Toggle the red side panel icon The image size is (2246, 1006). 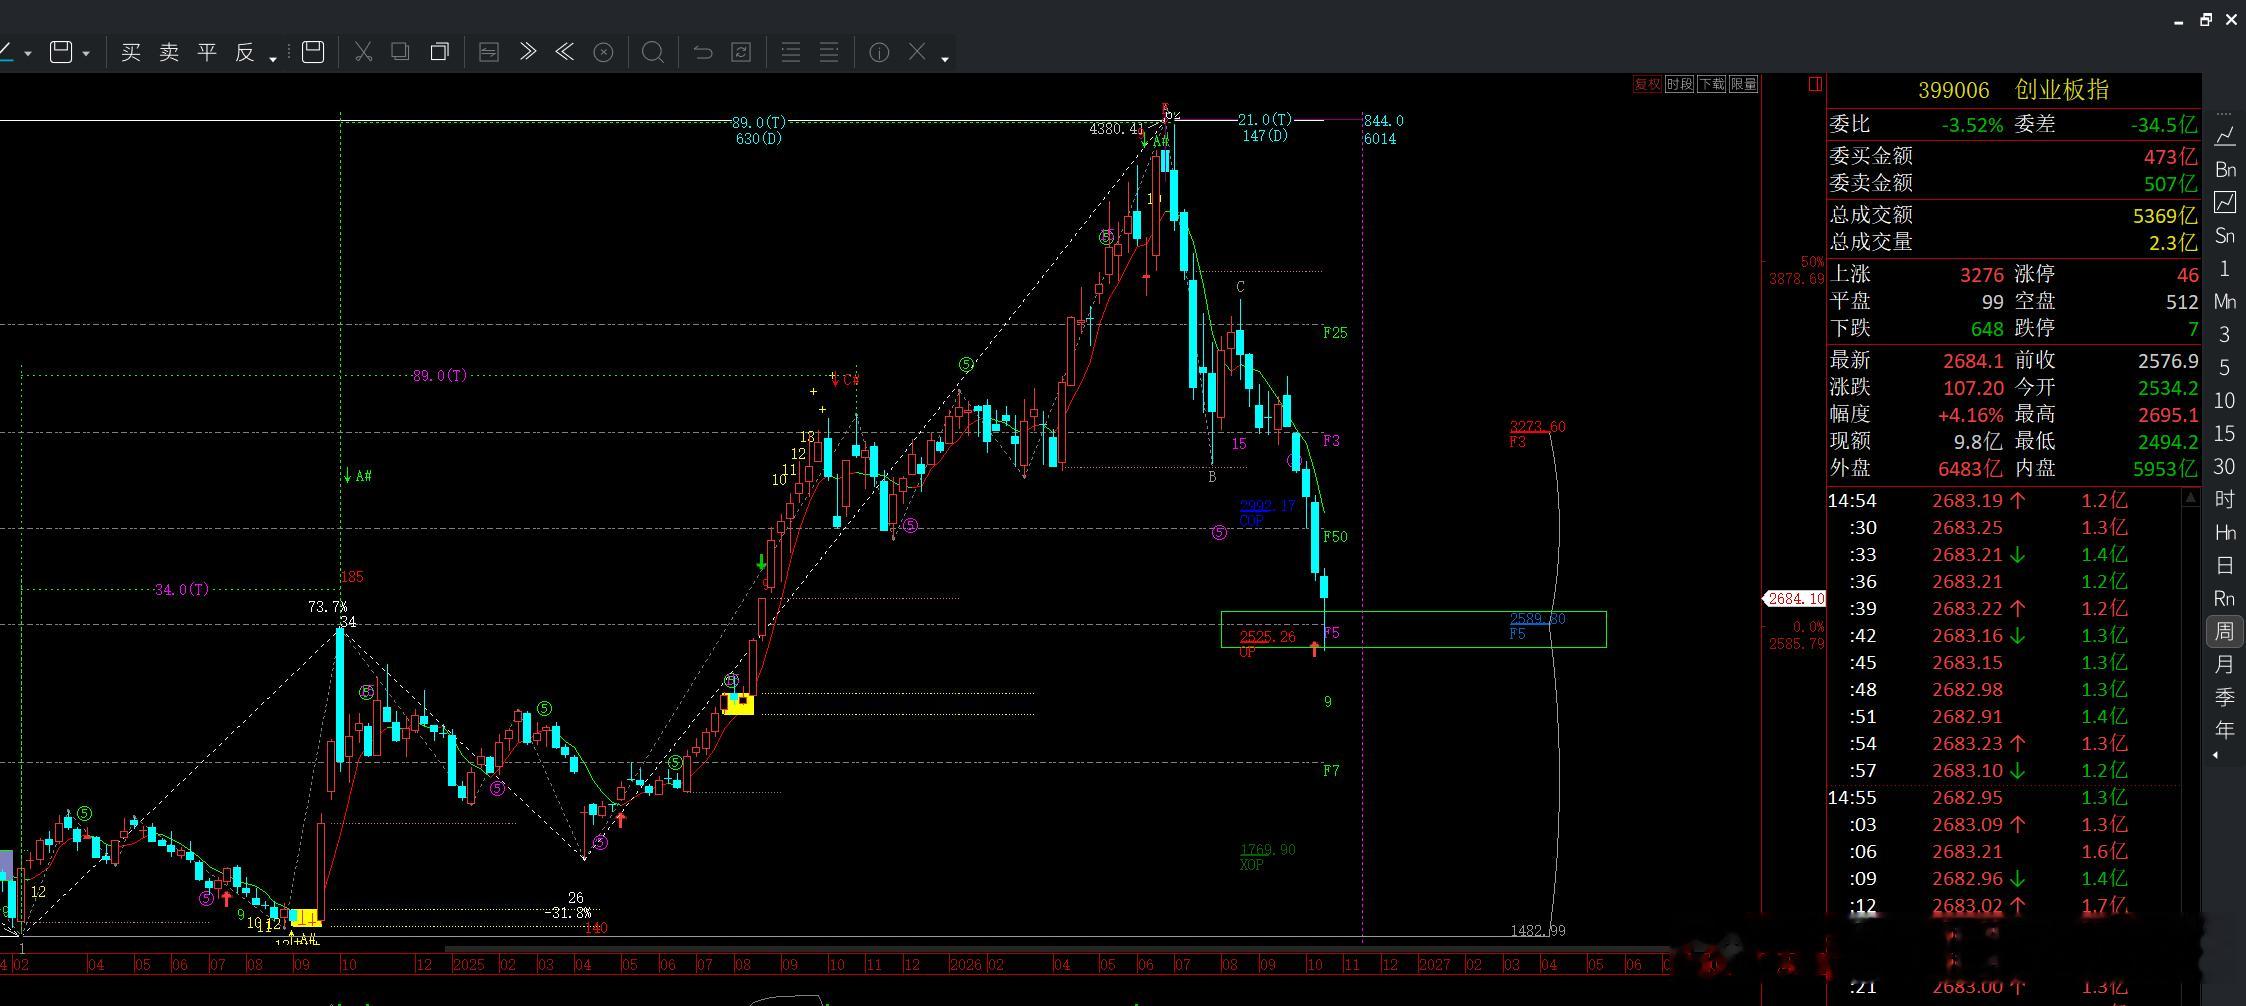[1815, 84]
